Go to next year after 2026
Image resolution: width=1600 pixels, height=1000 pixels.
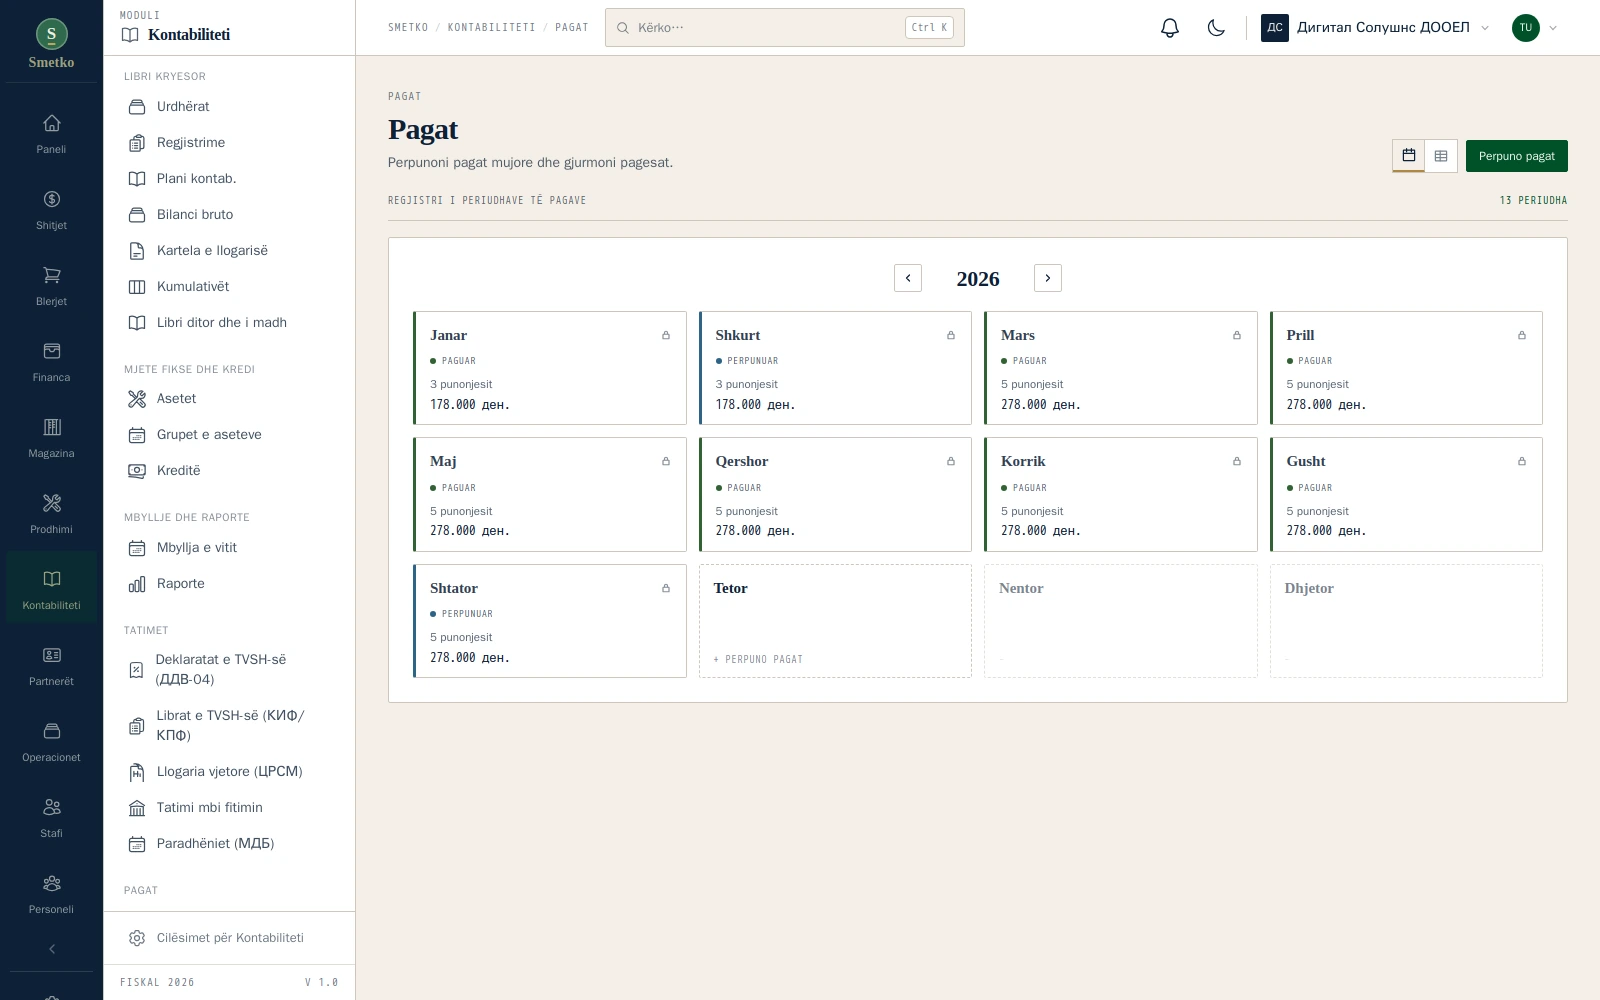[x=1048, y=278]
